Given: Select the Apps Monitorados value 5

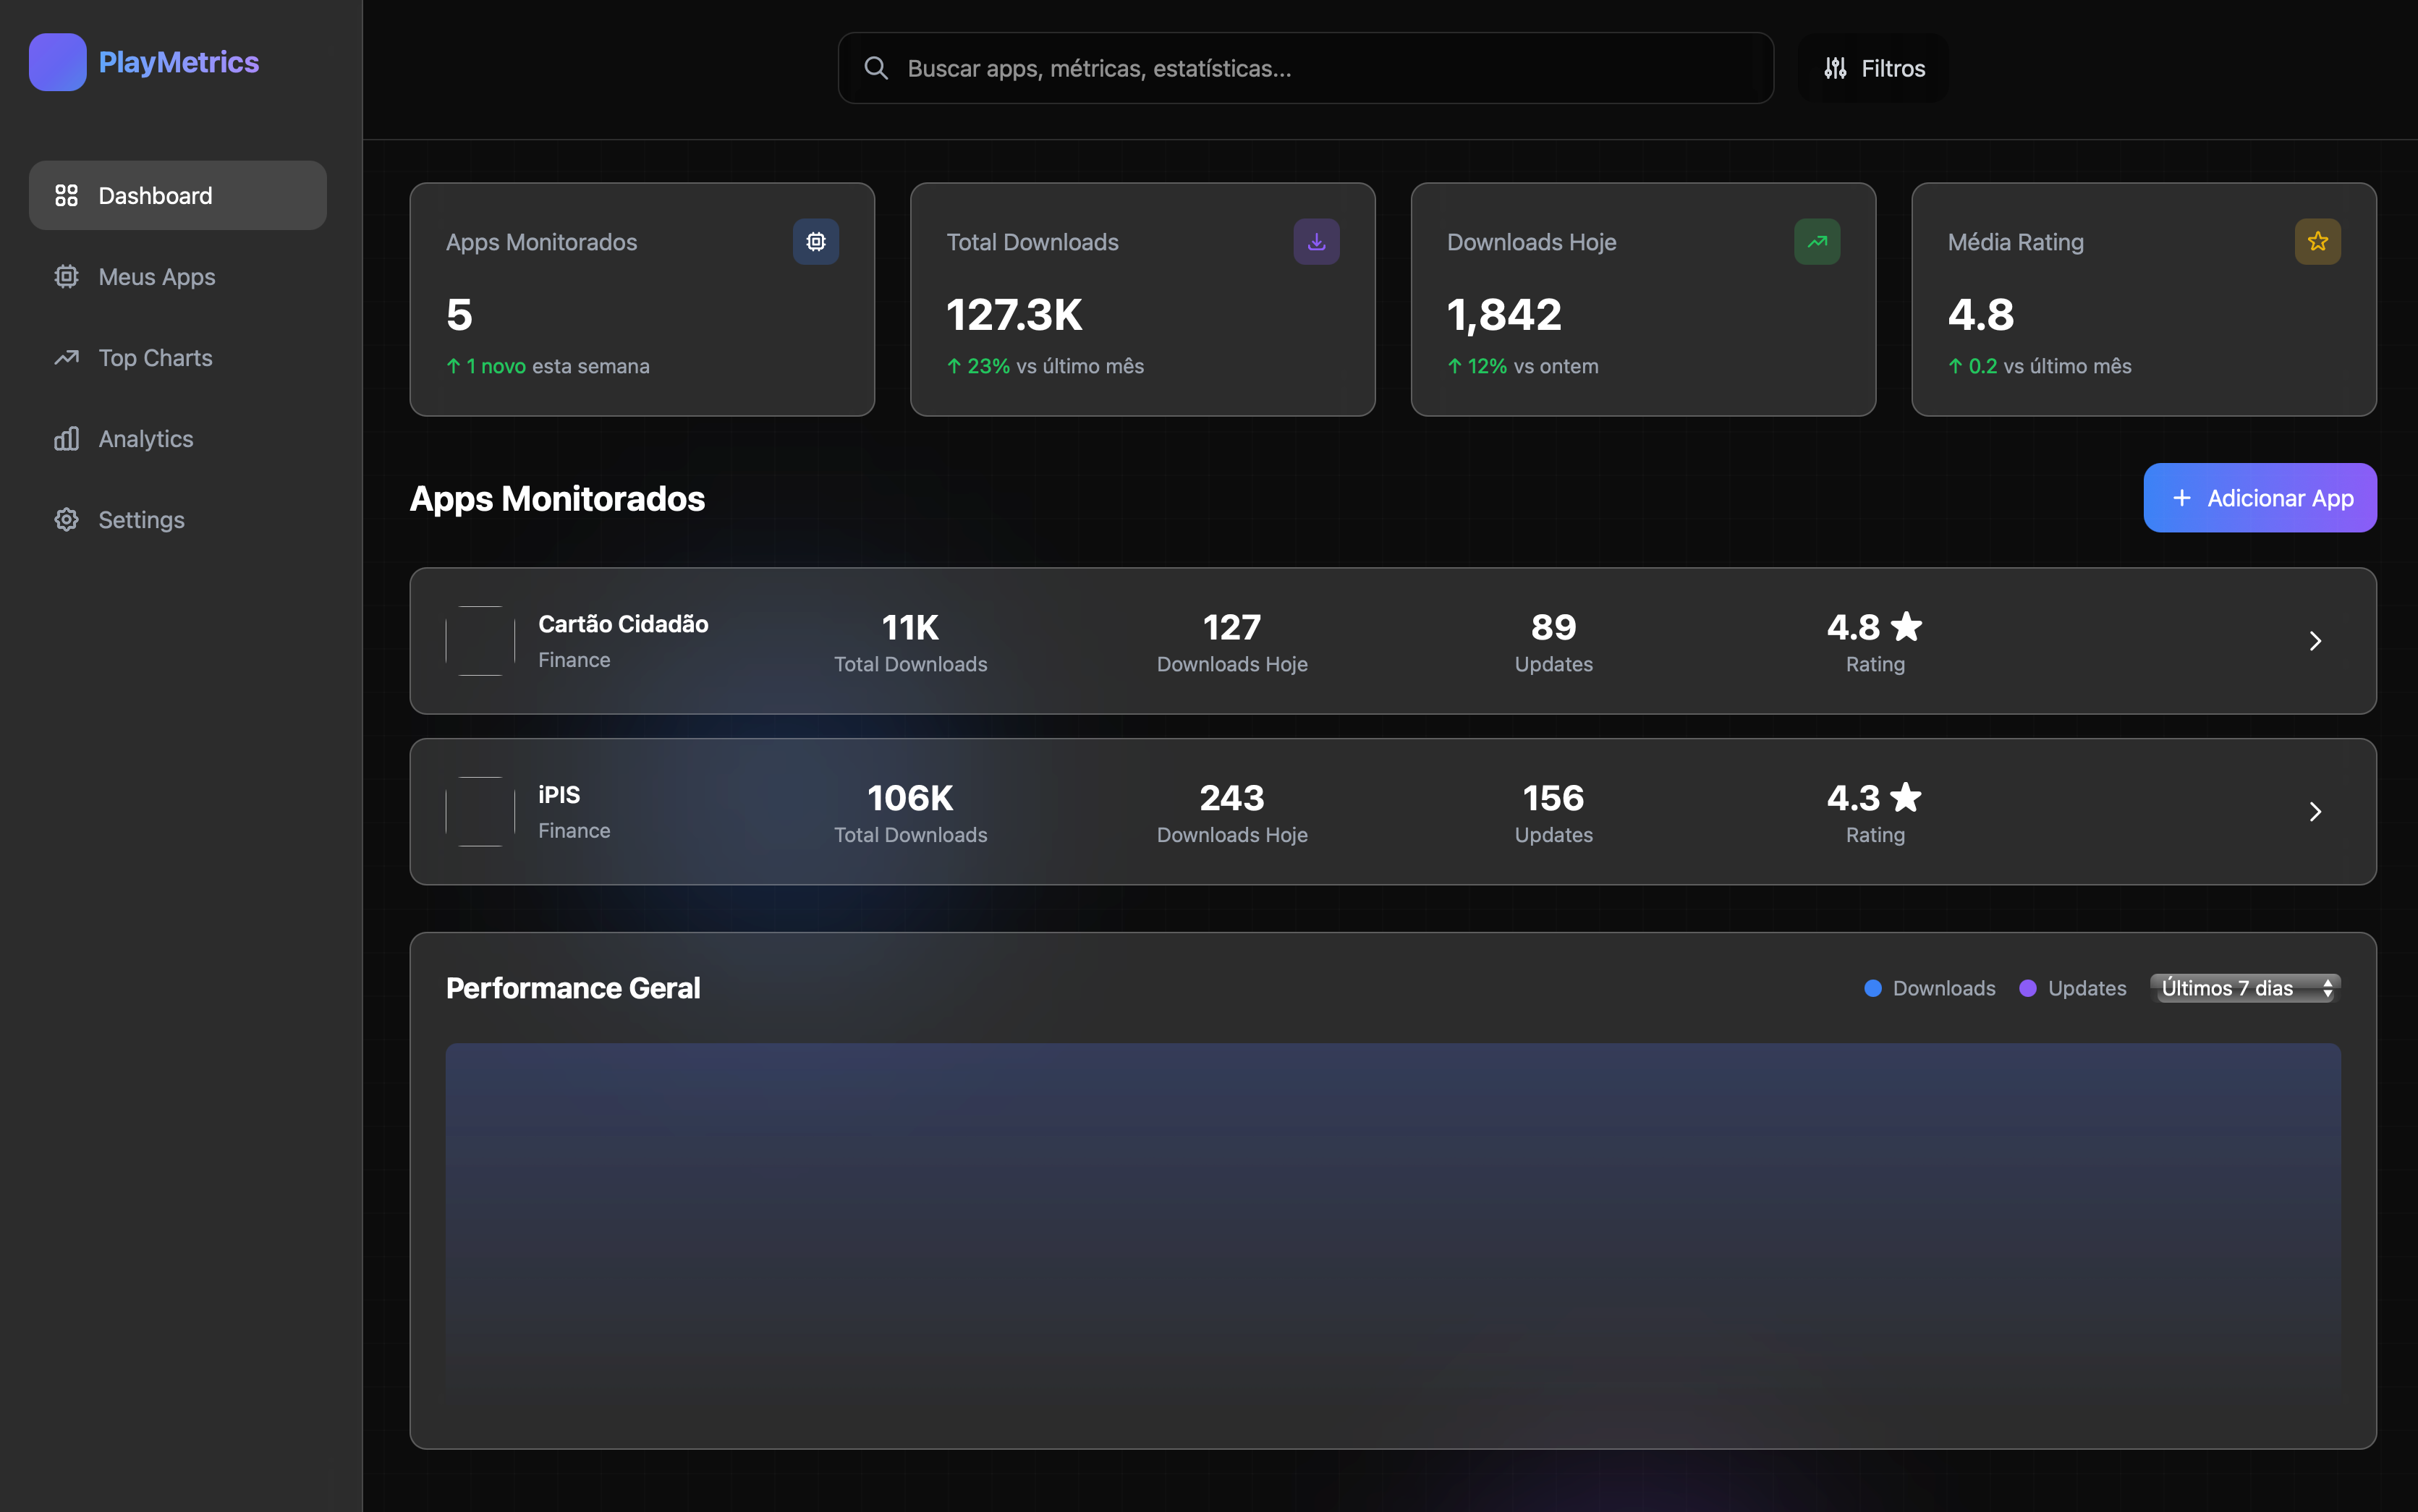Looking at the screenshot, I should click(459, 315).
